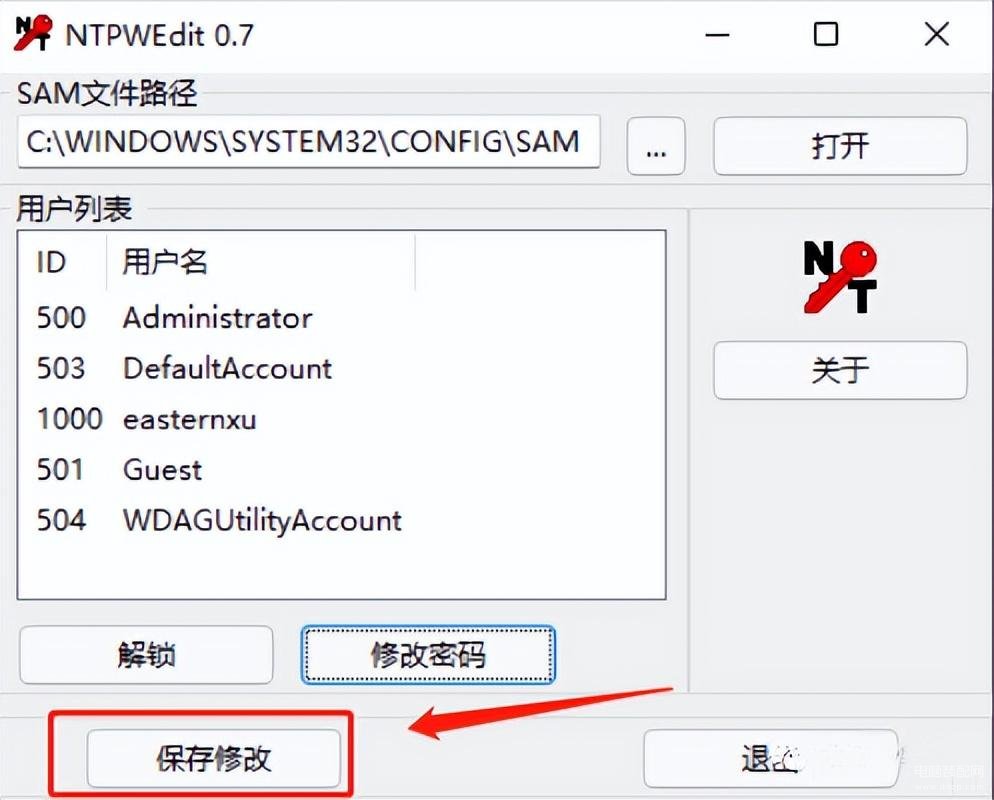
Task: Click the 退出 button
Action: [770, 758]
